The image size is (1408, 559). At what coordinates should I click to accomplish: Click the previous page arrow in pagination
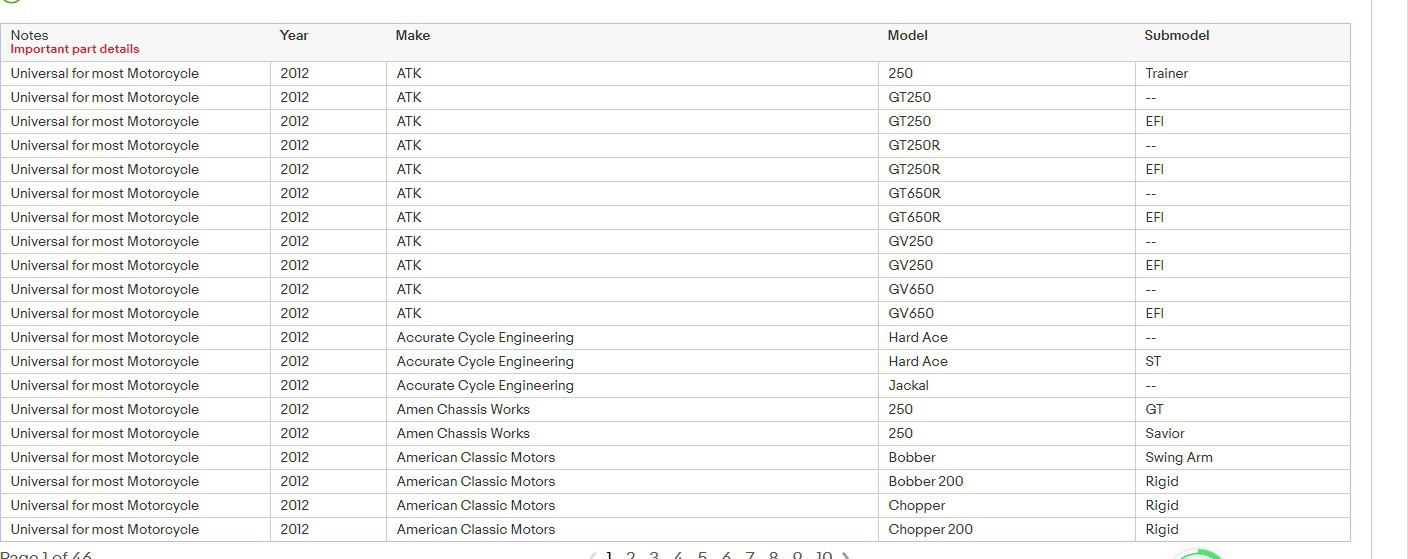click(591, 556)
